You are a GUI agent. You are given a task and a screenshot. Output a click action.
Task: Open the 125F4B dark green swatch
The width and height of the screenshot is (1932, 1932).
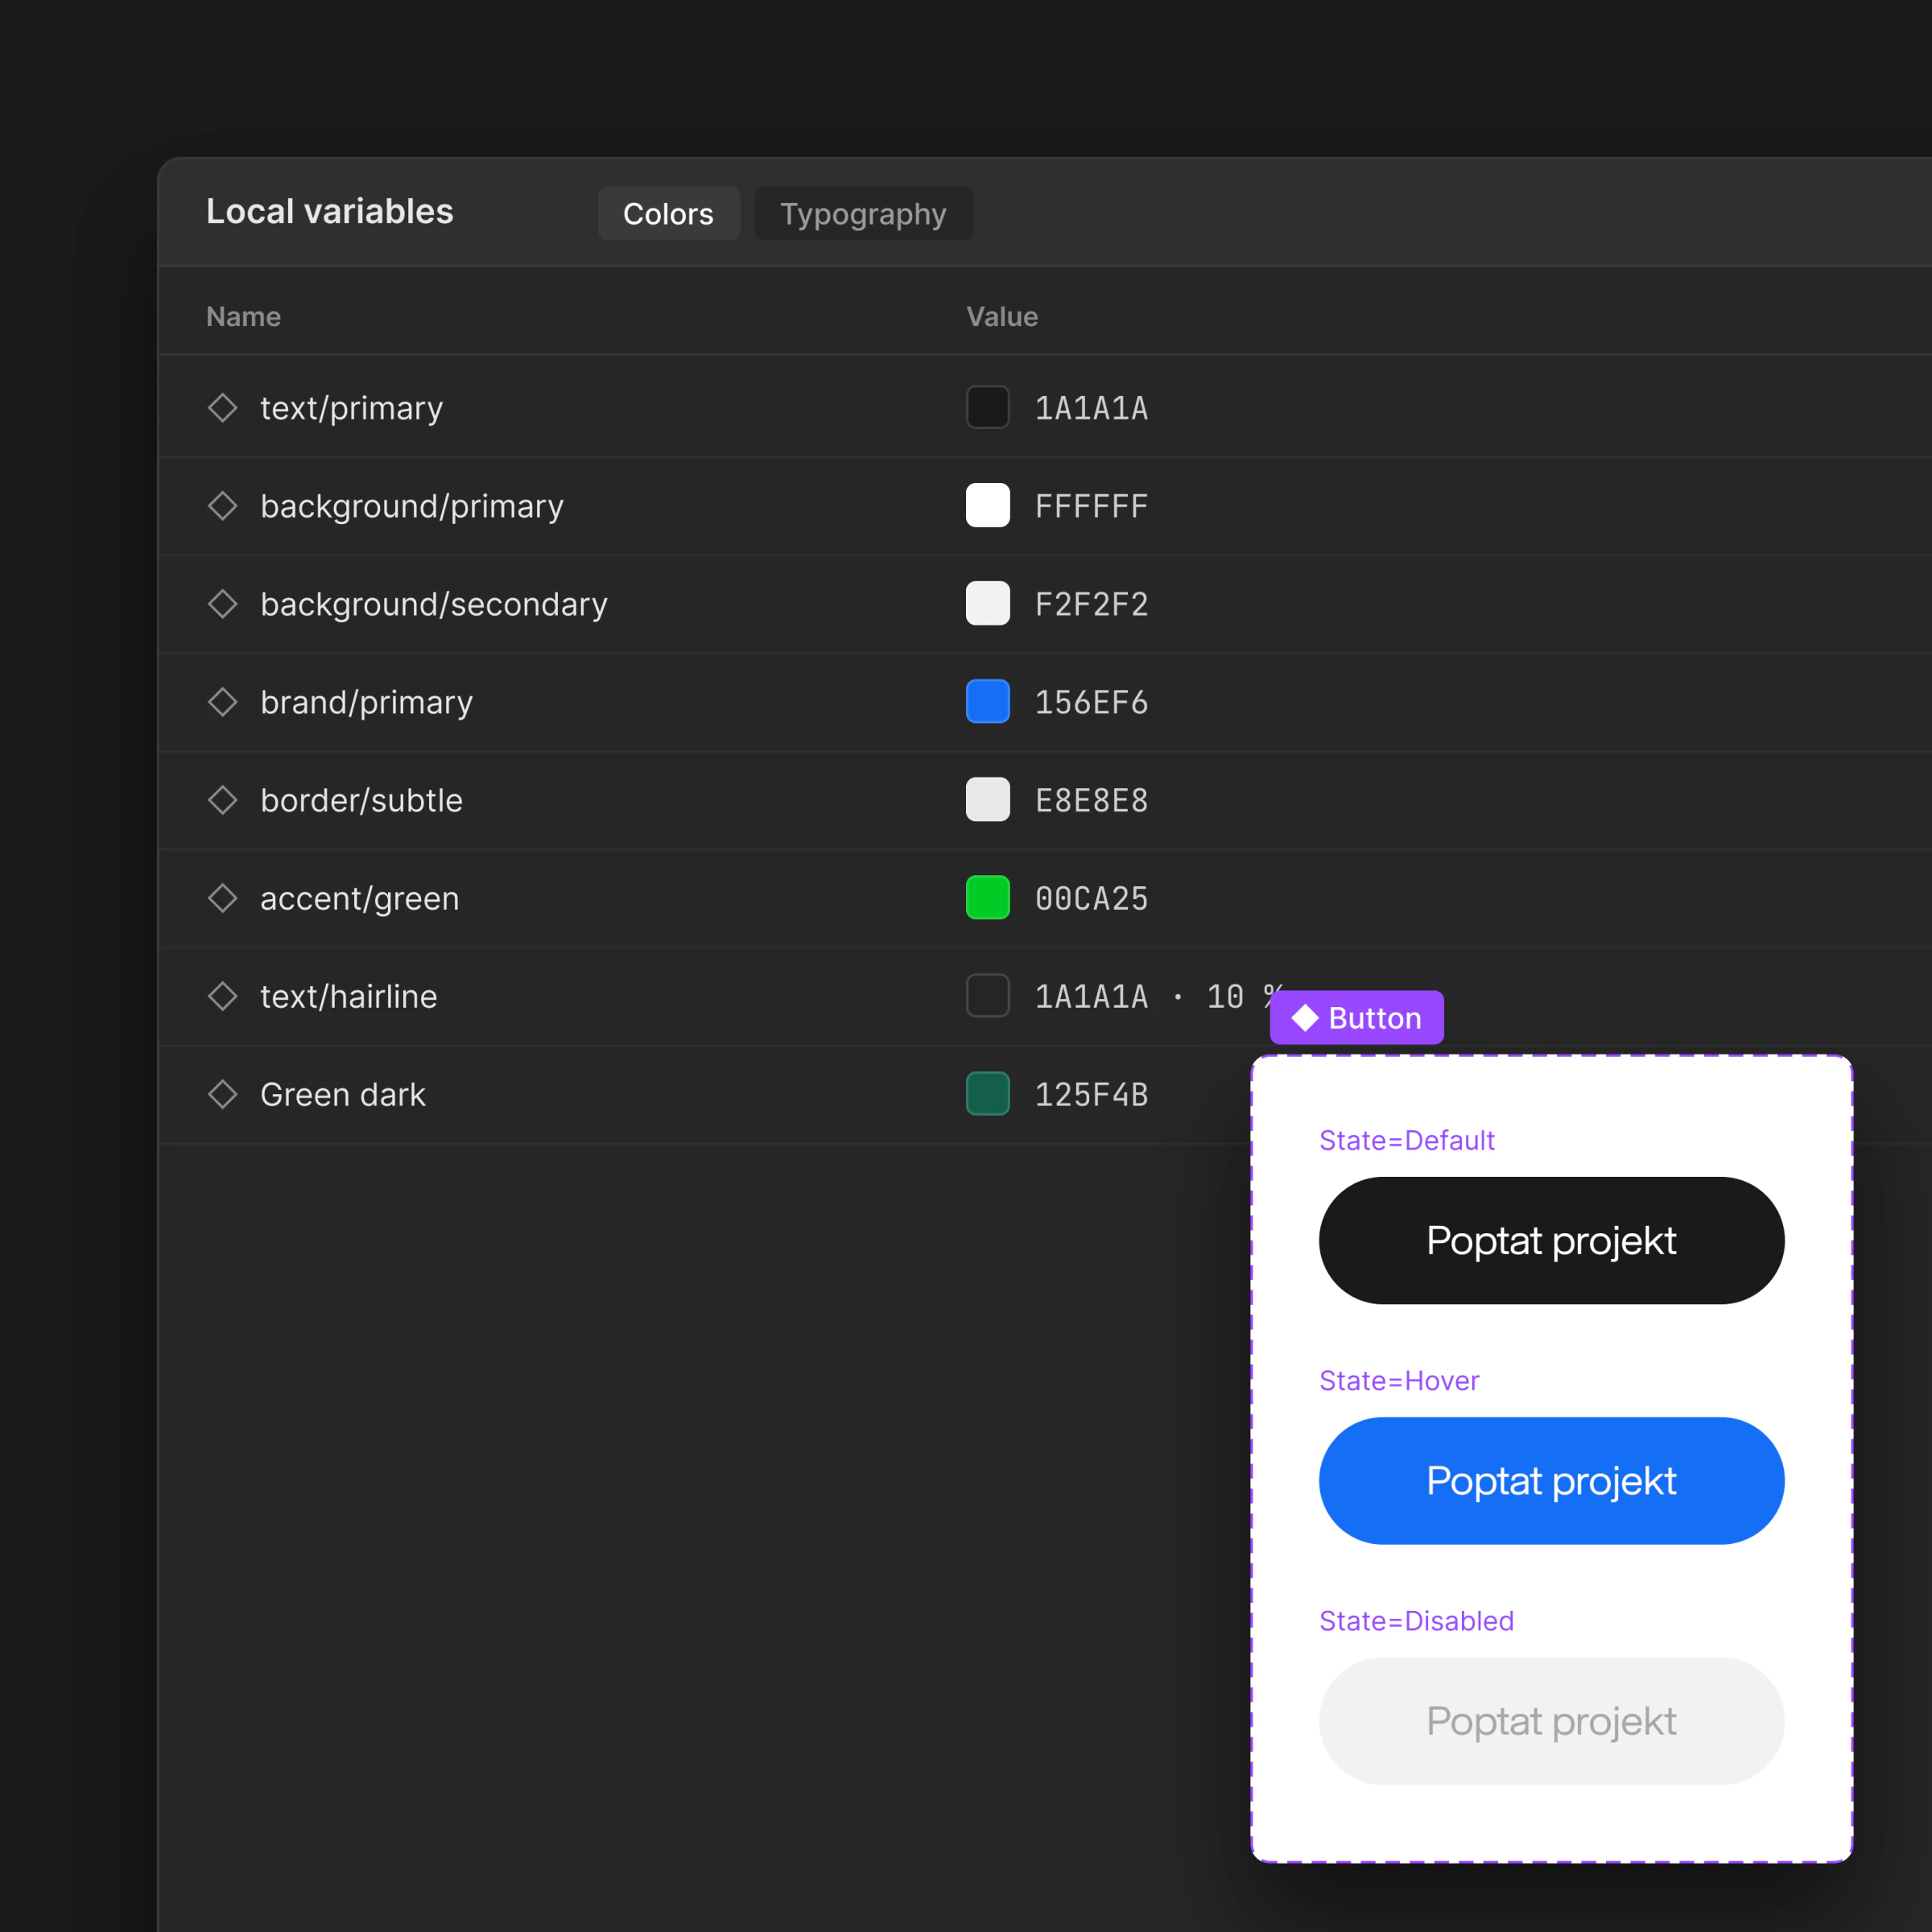coord(987,1093)
